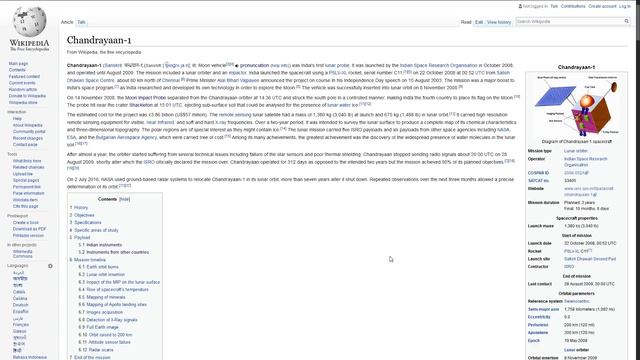Open Permanent link in Tools

[x=27, y=187]
